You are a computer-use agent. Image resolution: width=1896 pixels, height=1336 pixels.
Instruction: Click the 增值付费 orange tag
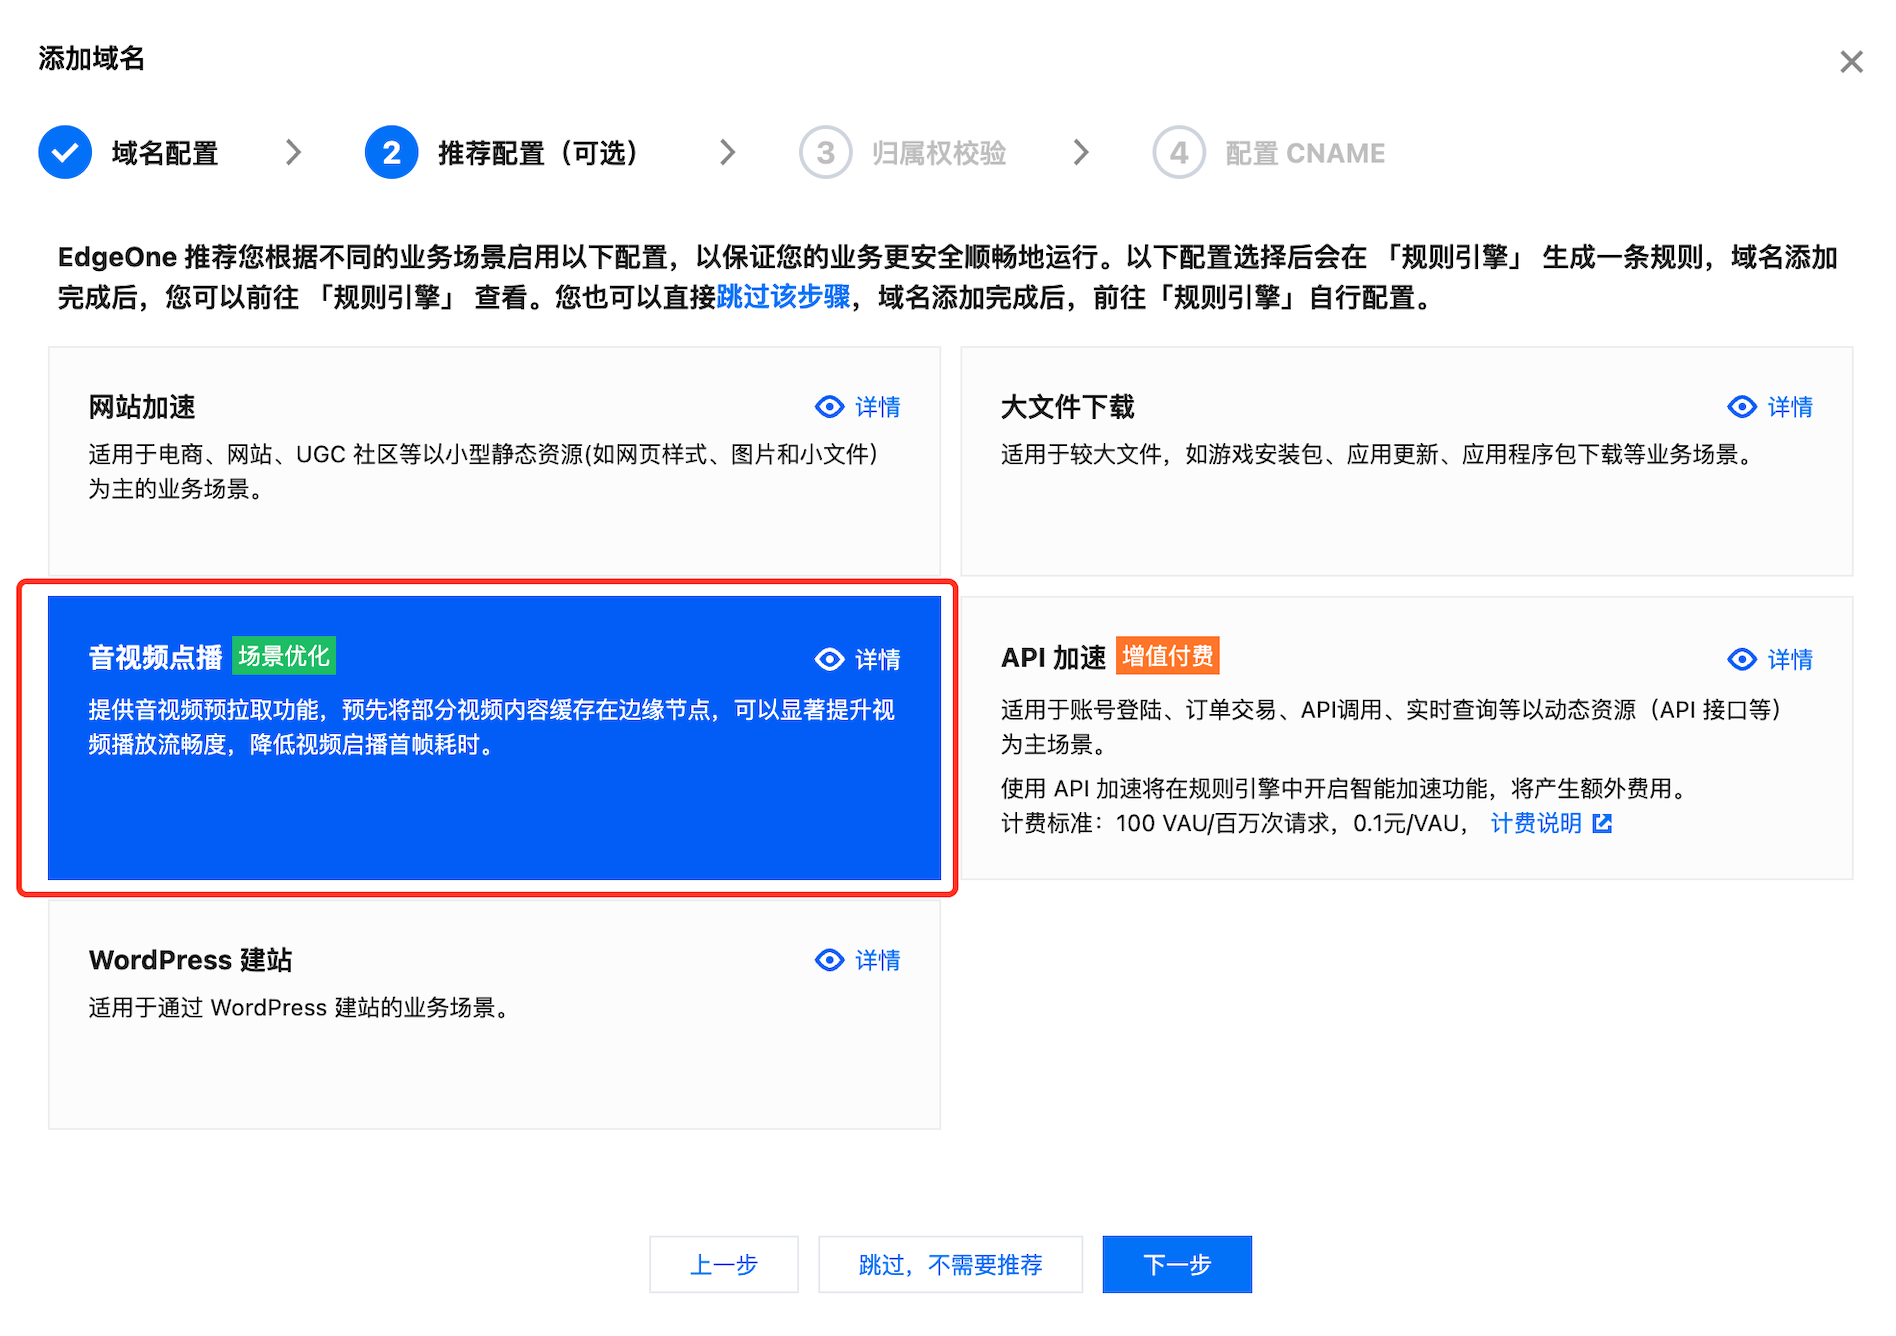click(x=1167, y=656)
